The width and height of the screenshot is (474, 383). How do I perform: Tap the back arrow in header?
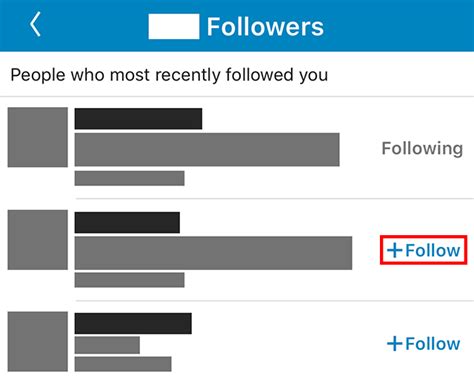coord(35,24)
